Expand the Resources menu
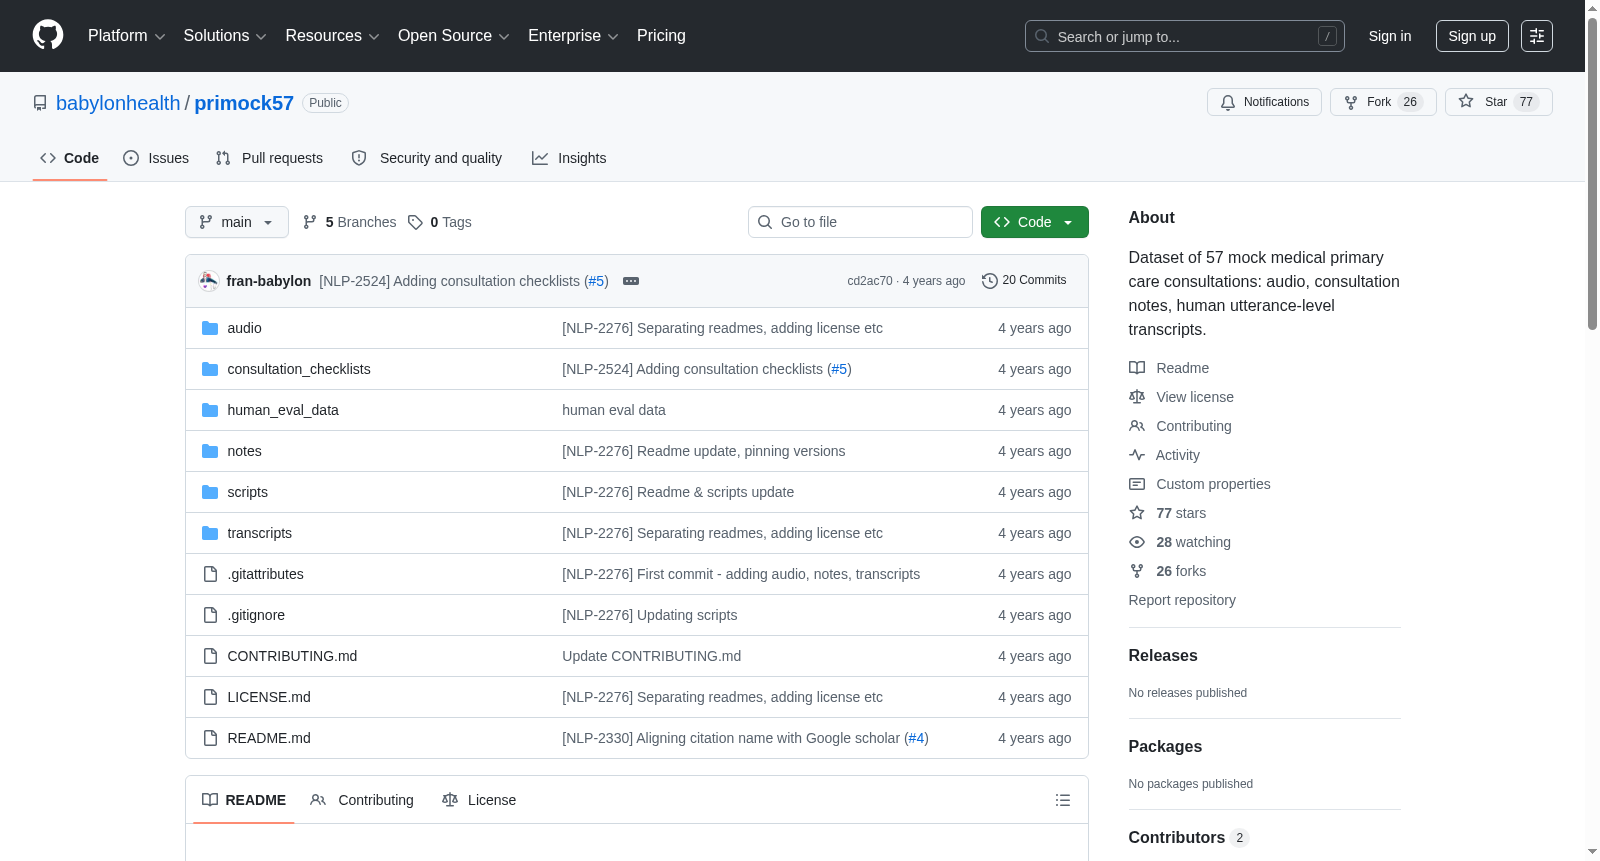 332,36
